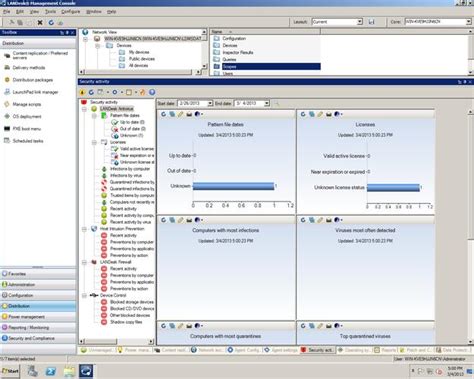474x379 pixels.
Task: Refresh the Licenses chart panel
Action: click(303, 114)
